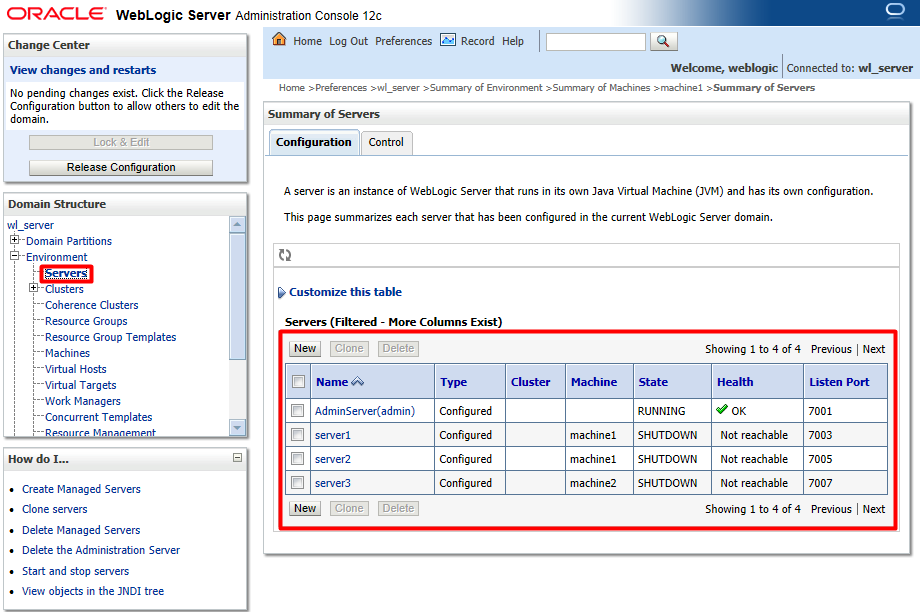Click the top Clone button
This screenshot has height=612, width=920.
pyautogui.click(x=349, y=349)
